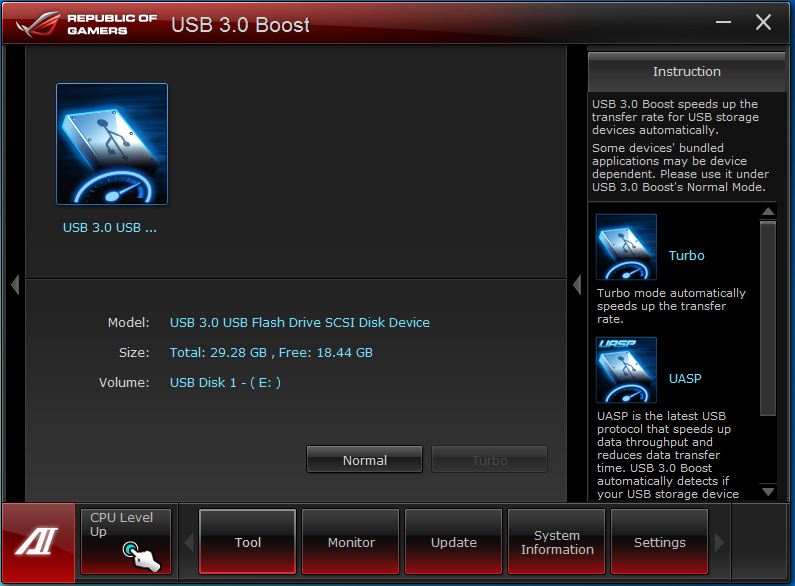This screenshot has width=795, height=586.
Task: Click the left arrow on the window's left edge
Action: pos(15,285)
